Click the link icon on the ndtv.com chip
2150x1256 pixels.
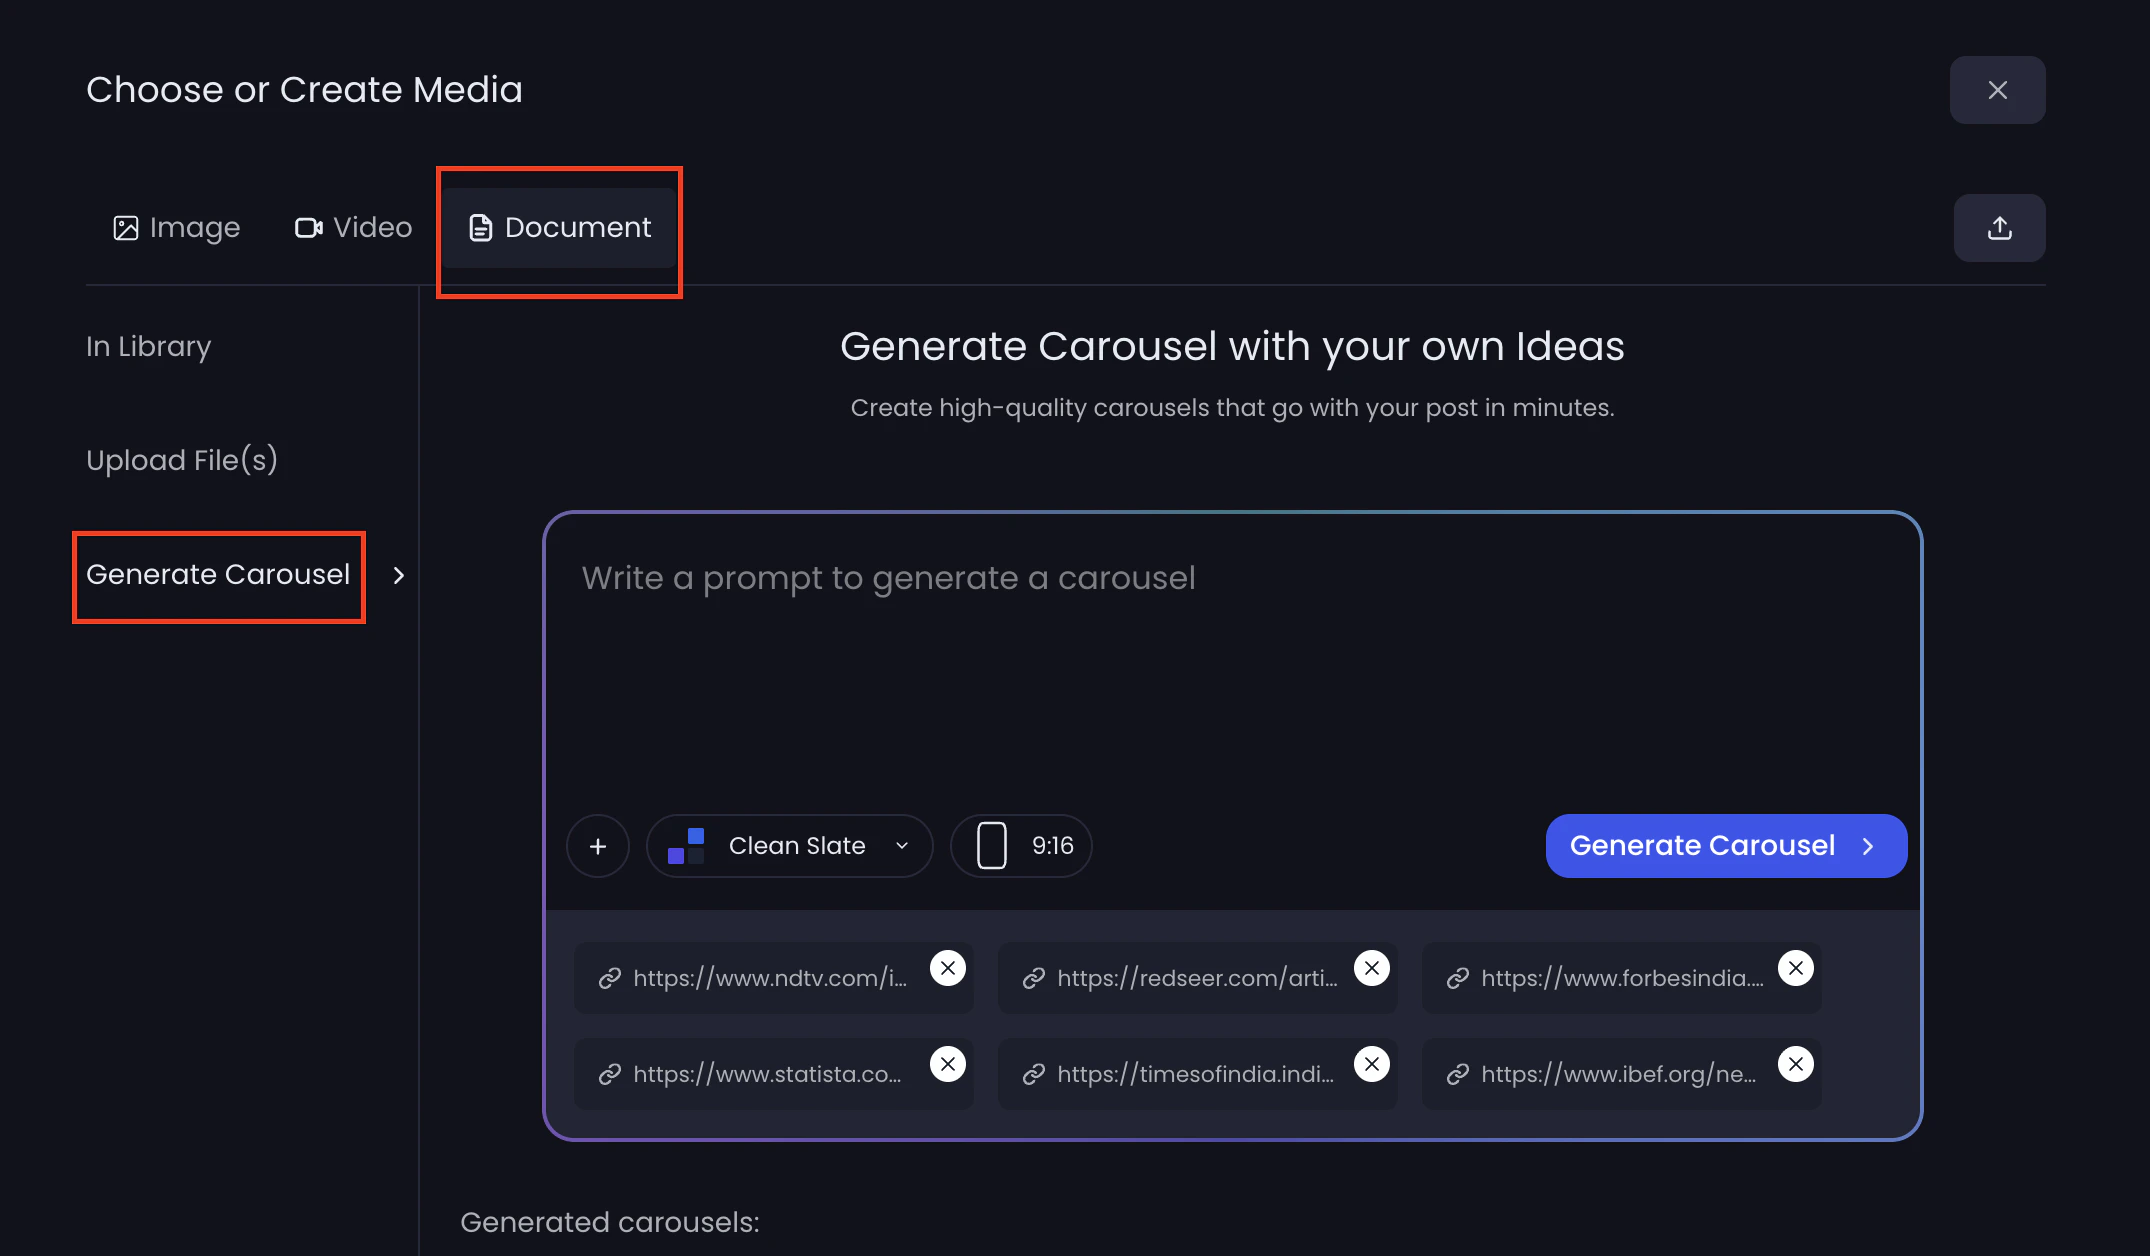[609, 977]
